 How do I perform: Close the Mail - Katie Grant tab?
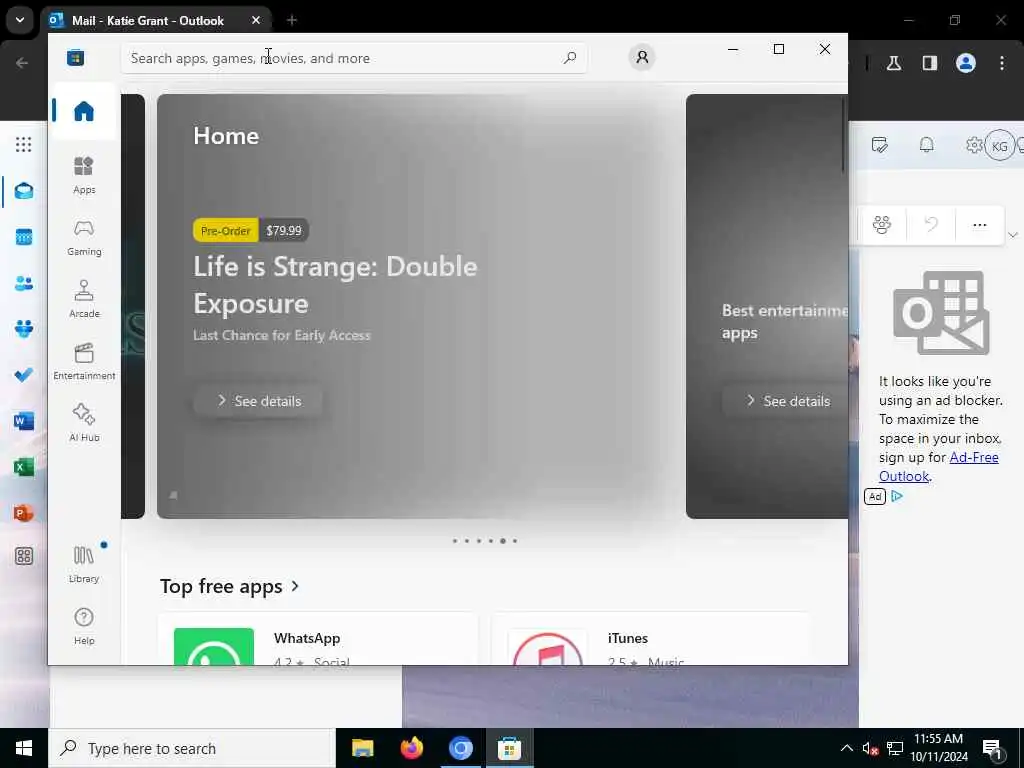click(256, 20)
